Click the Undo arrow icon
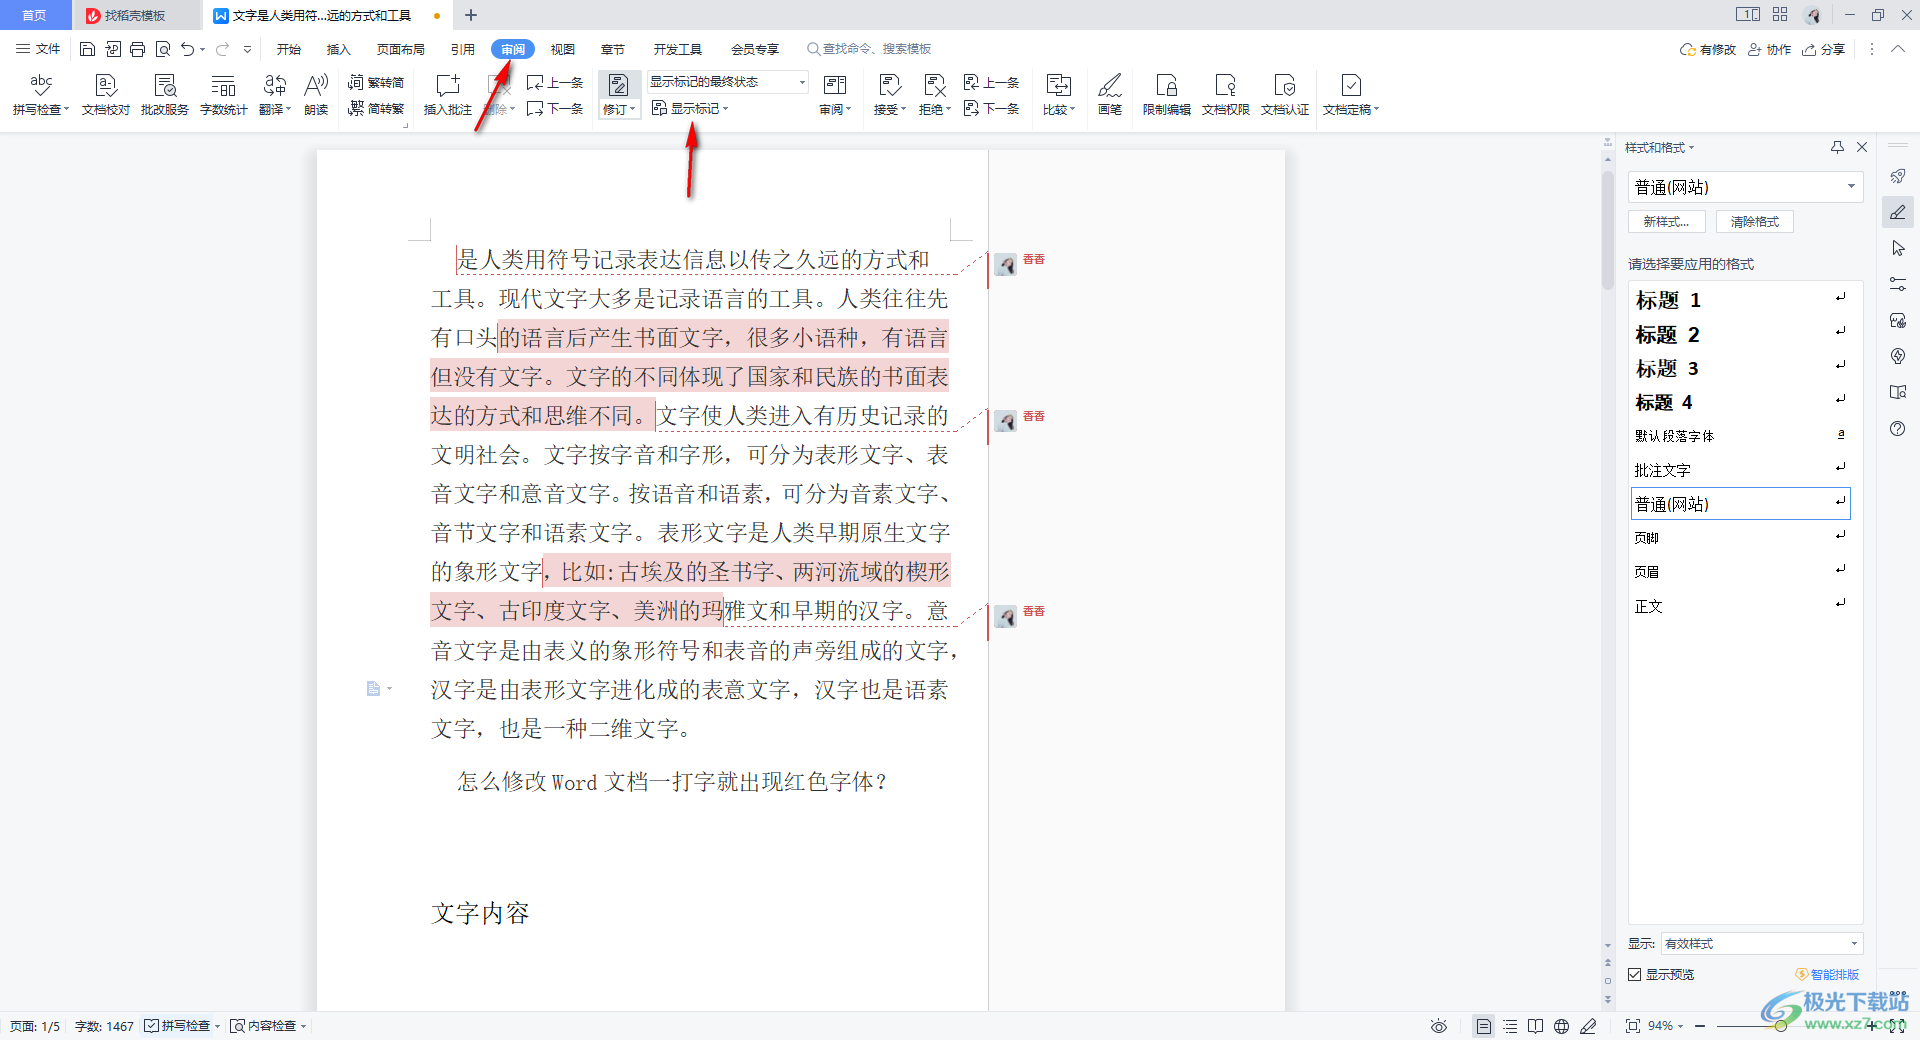 click(x=187, y=49)
